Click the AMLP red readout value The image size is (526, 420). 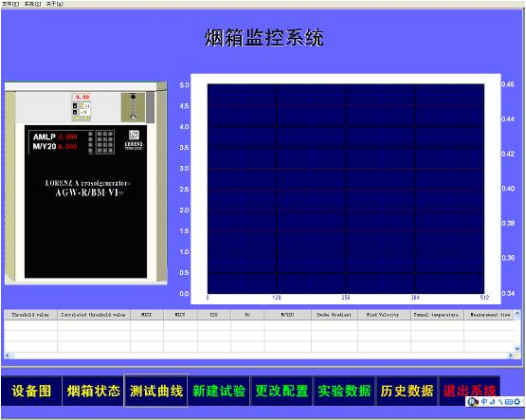point(68,137)
